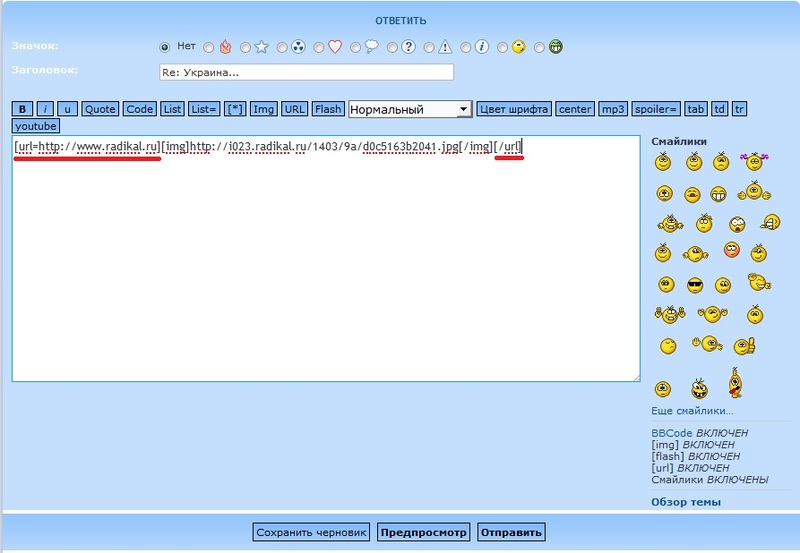Click the Img tag button
The image size is (800, 553).
click(x=264, y=109)
